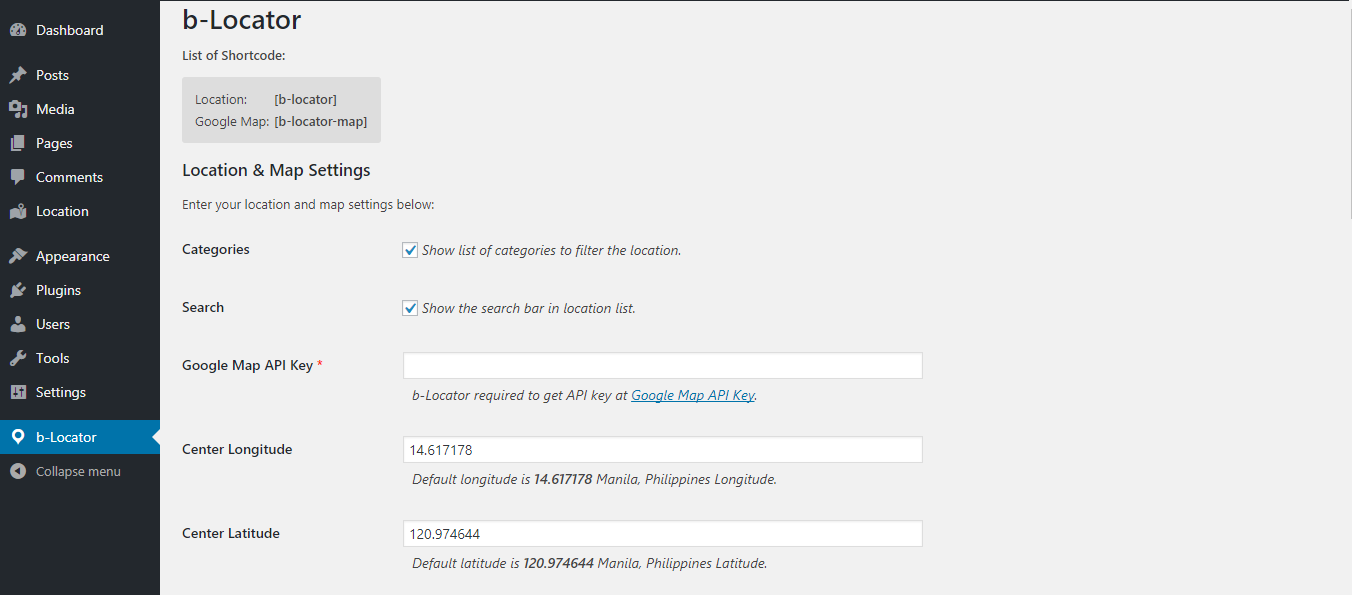Uncheck the show search bar checkbox
The image size is (1352, 595).
[410, 308]
